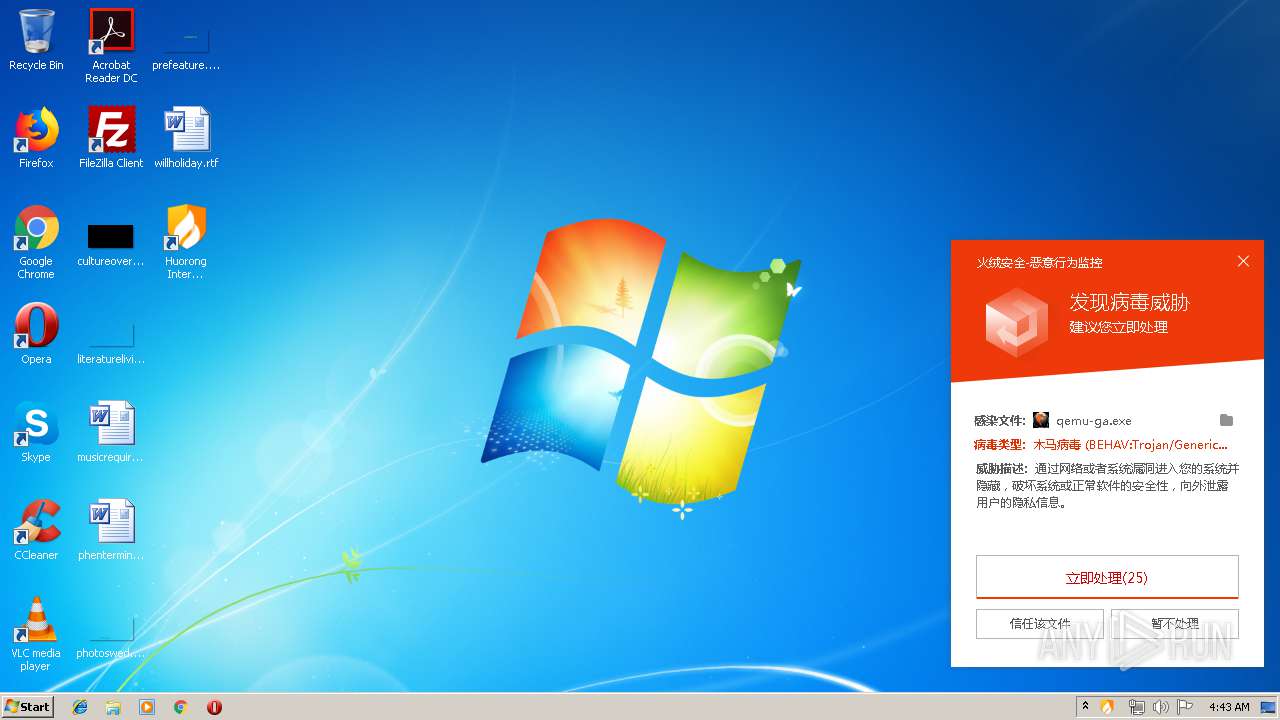1280x720 pixels.
Task: Select the musicrequir Word document
Action: point(111,432)
